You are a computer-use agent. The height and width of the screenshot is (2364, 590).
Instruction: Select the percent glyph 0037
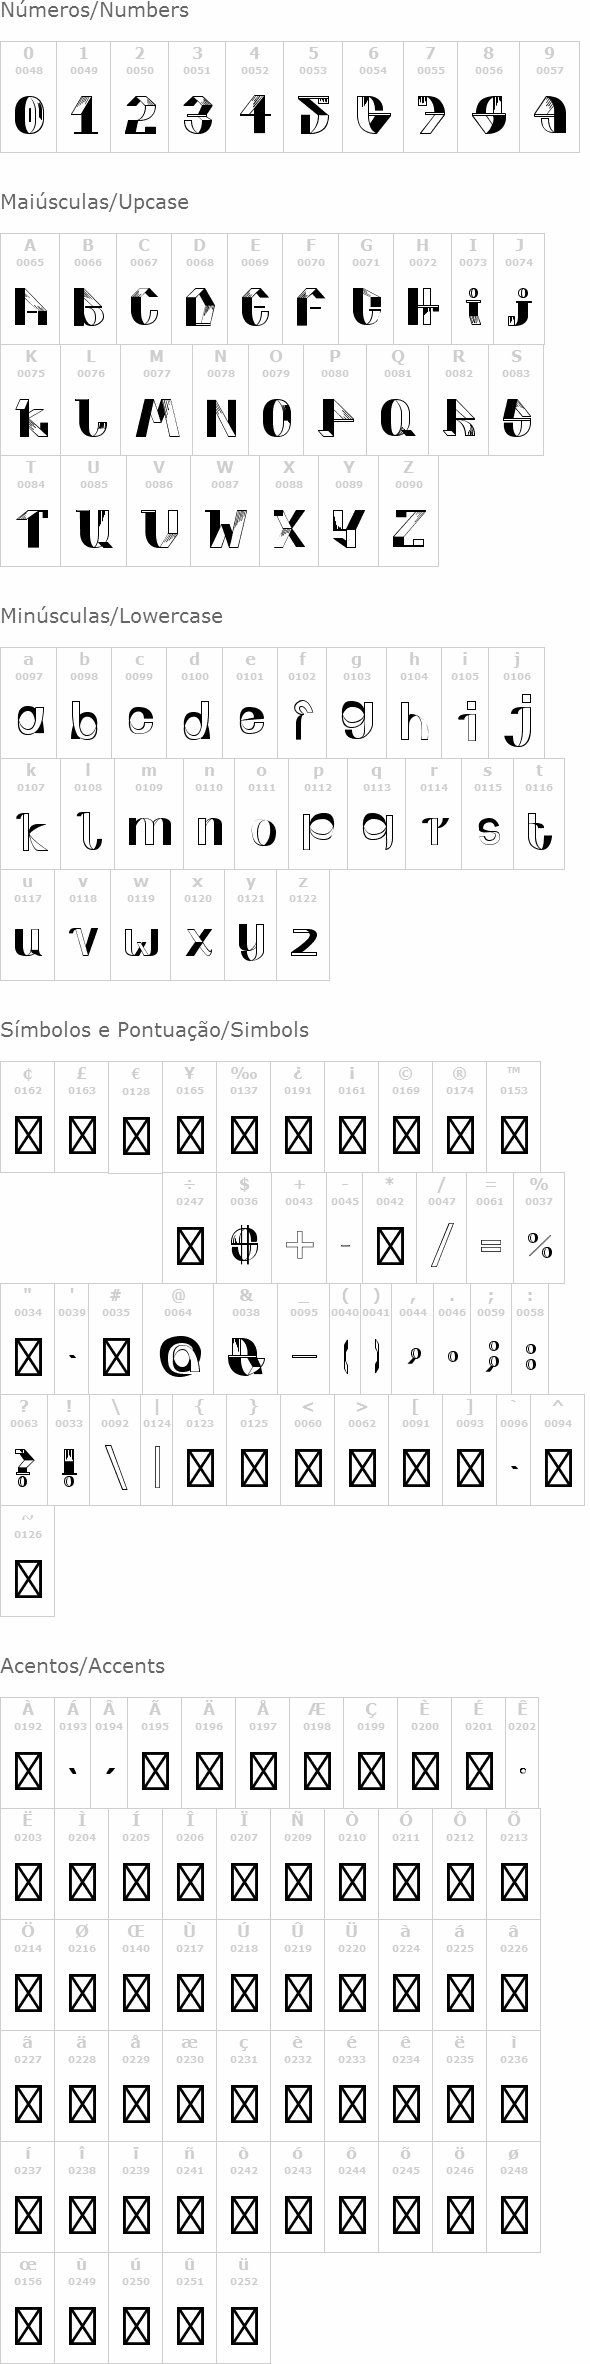click(539, 1228)
